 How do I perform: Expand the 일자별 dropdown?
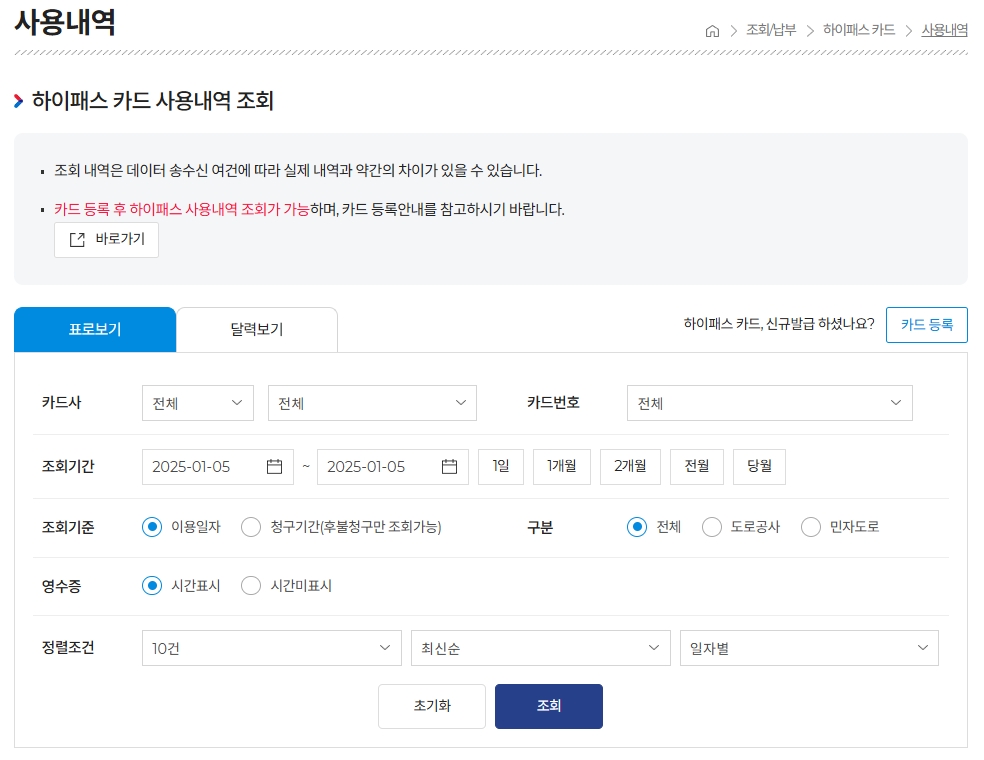coord(808,647)
